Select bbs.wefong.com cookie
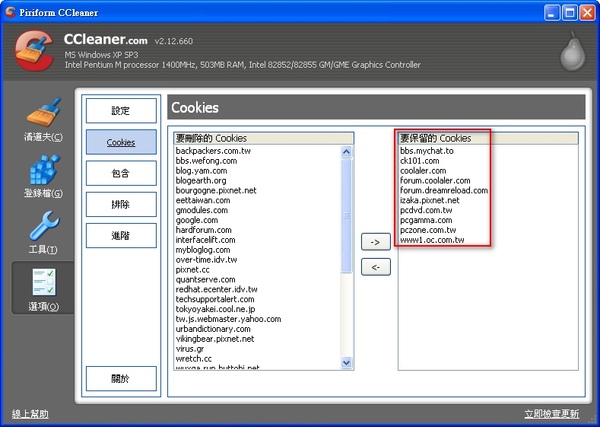 coord(206,161)
